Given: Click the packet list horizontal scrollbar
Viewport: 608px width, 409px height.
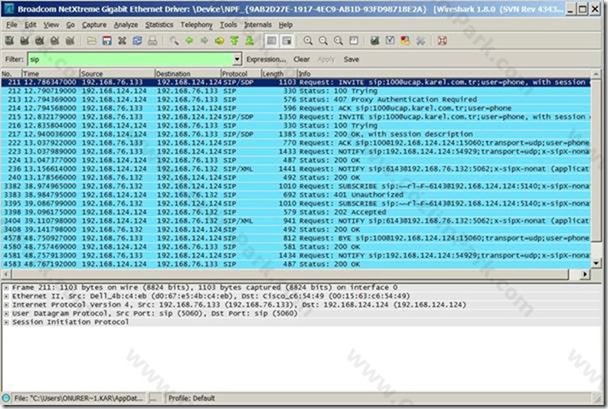Looking at the screenshot, I should 295,274.
